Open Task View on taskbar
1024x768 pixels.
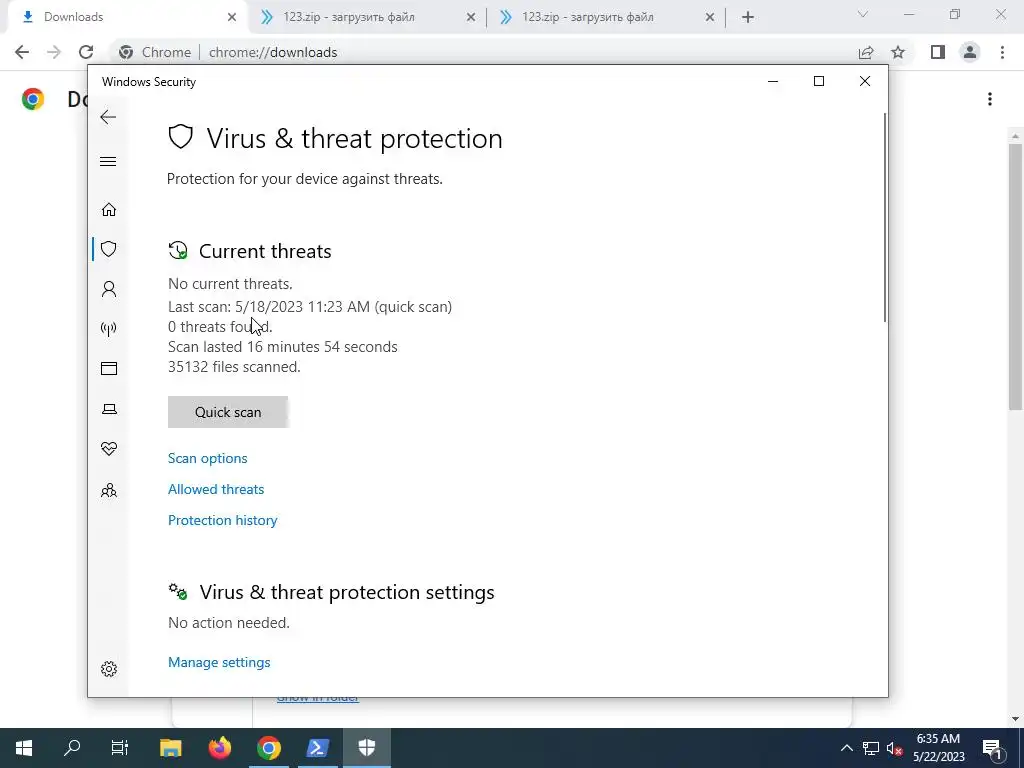pyautogui.click(x=120, y=748)
